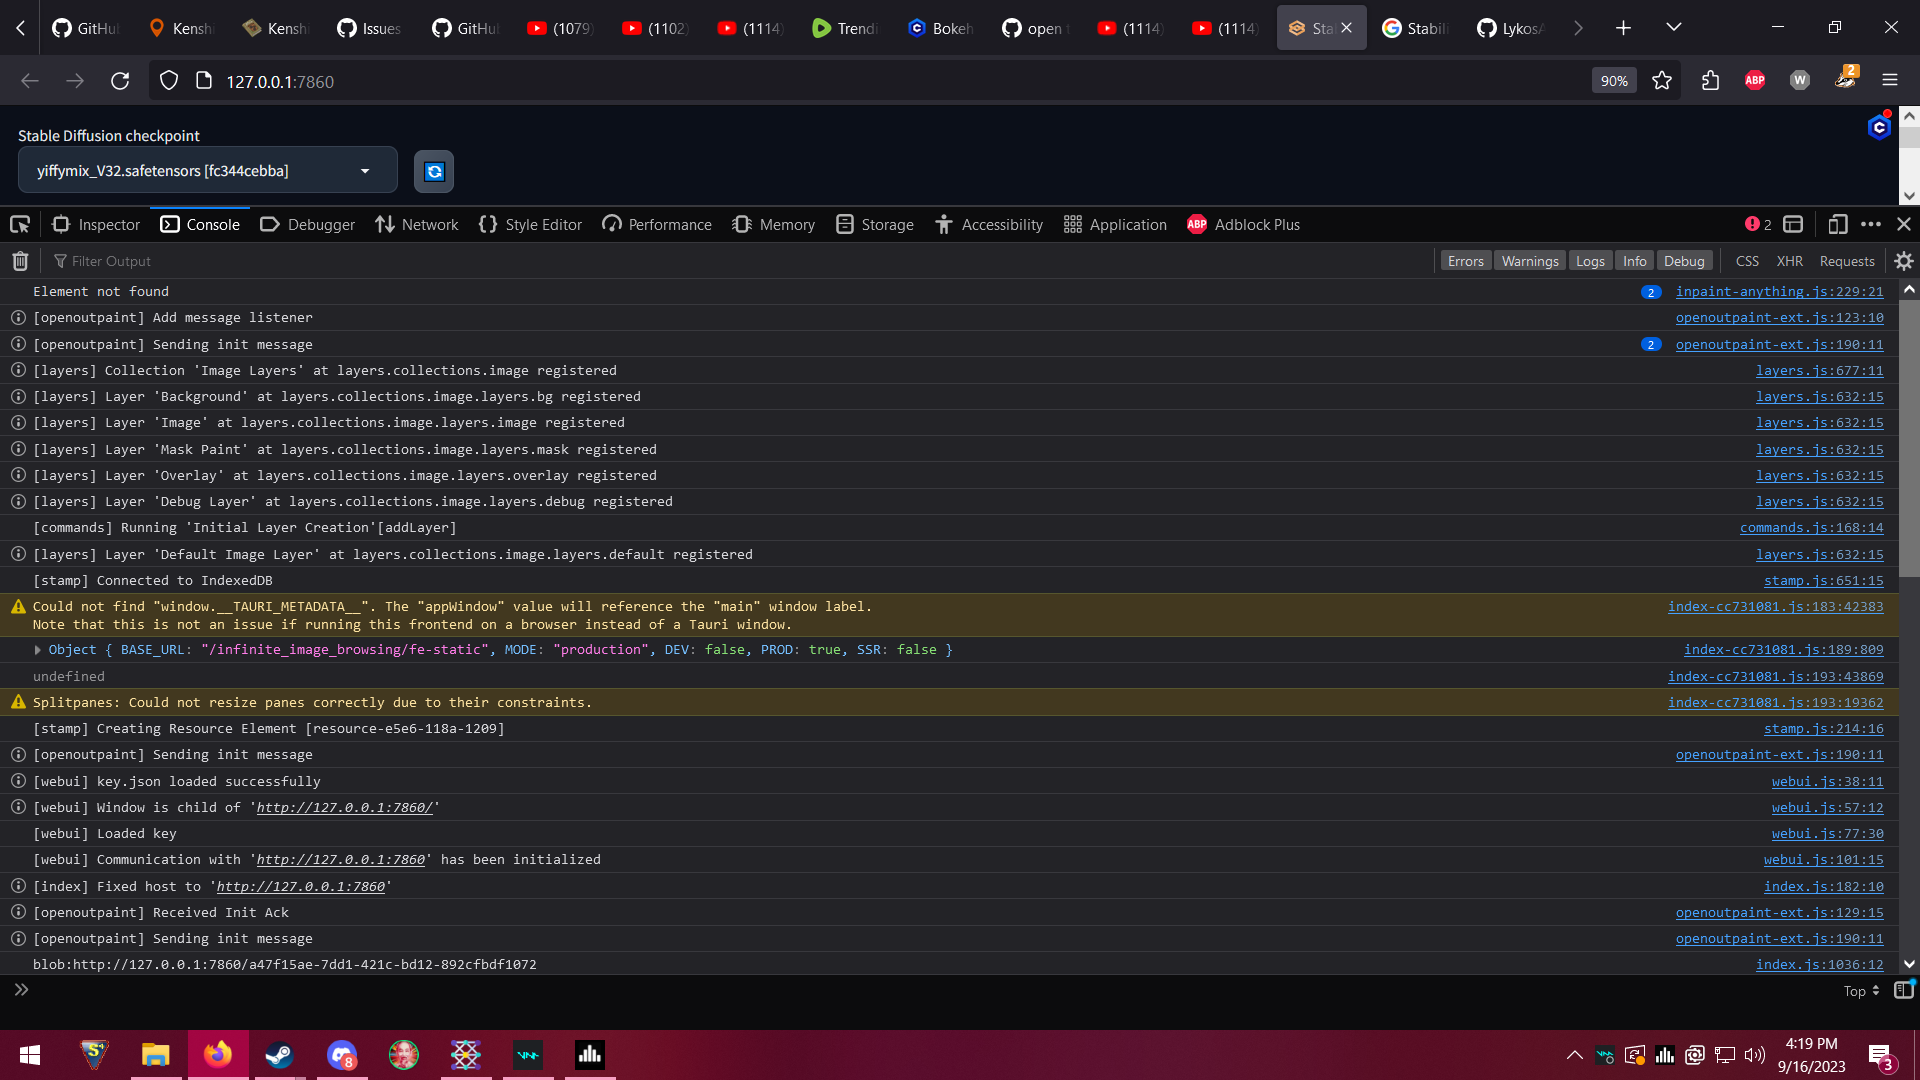The image size is (1920, 1080).
Task: Open the Top frame selector dropdown
Action: (x=1856, y=990)
